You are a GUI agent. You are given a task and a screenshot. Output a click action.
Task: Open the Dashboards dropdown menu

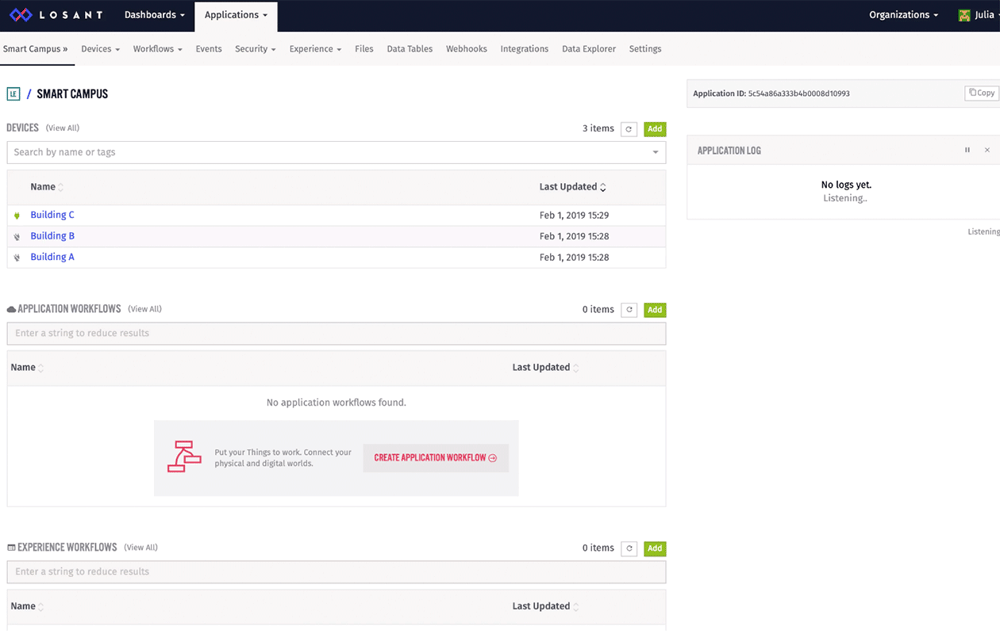pyautogui.click(x=154, y=15)
